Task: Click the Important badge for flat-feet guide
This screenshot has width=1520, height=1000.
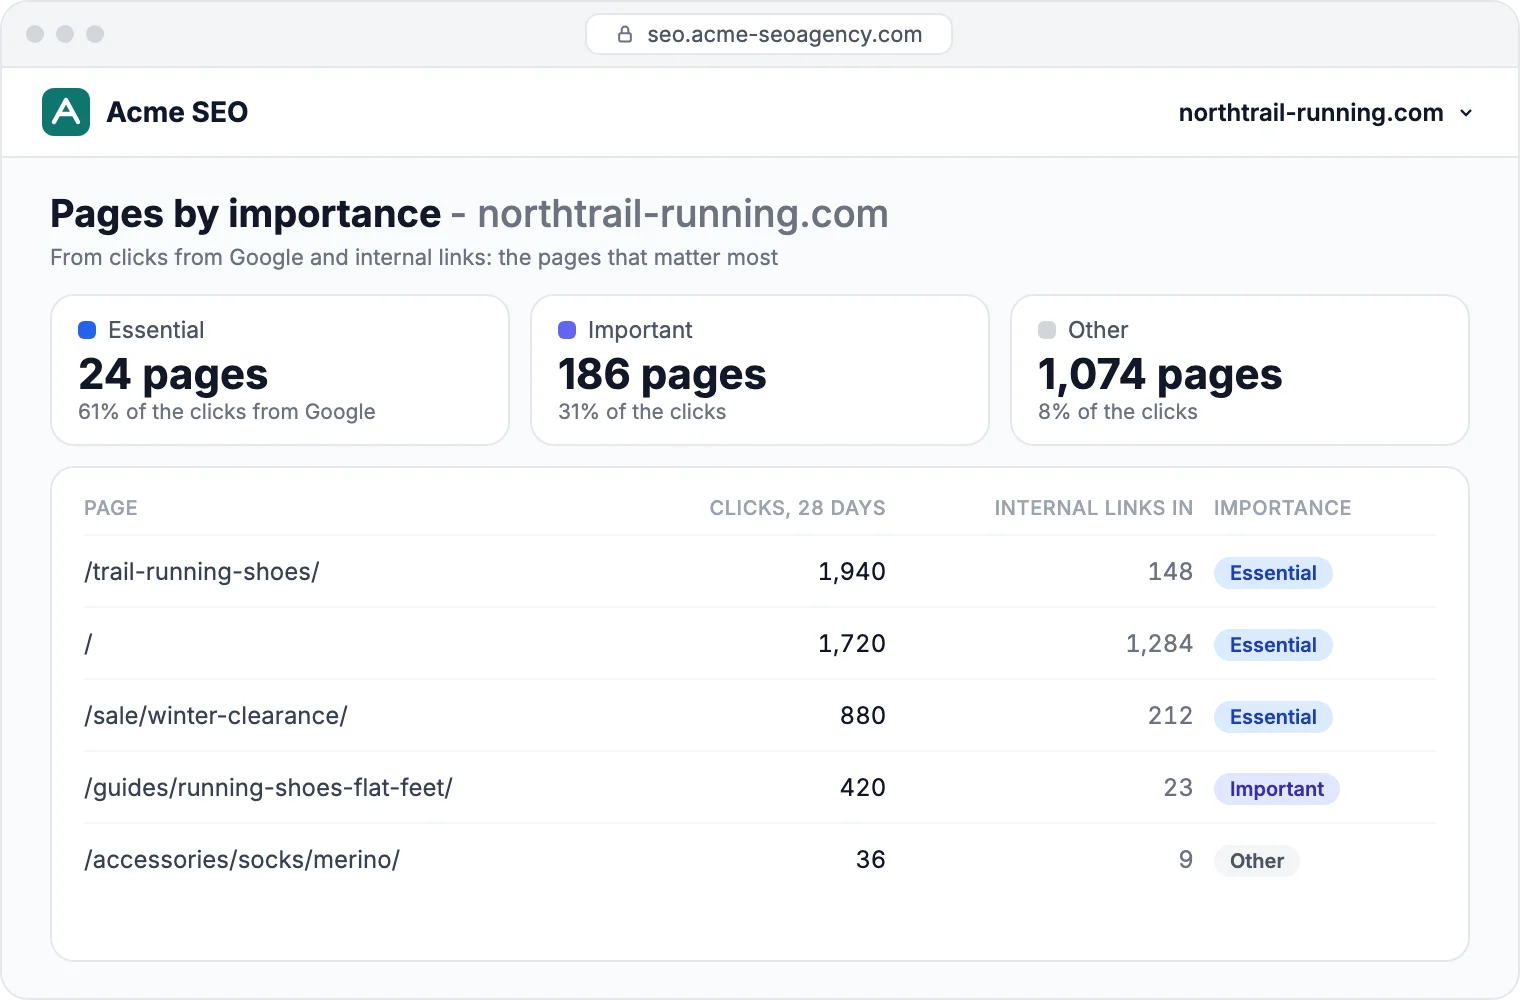Action: [1277, 789]
